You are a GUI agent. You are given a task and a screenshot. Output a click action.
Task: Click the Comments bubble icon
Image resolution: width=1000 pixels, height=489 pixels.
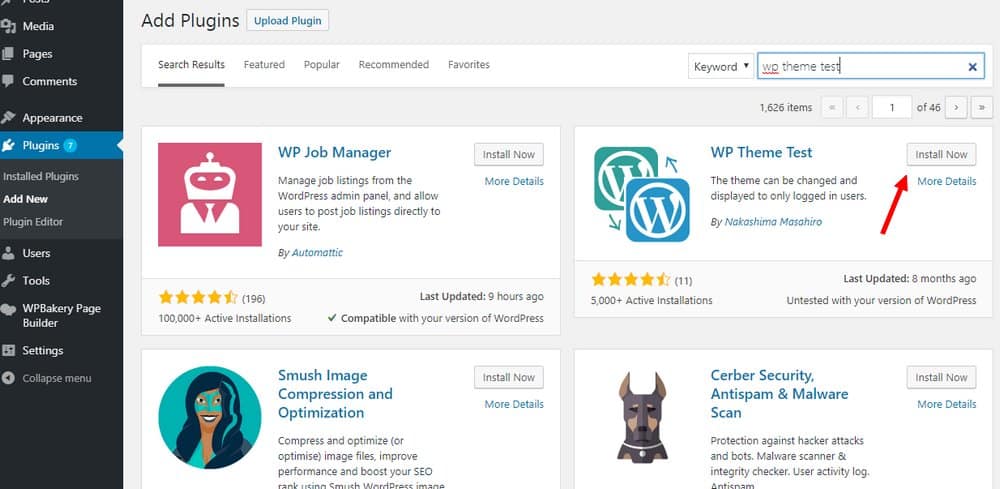coord(8,82)
